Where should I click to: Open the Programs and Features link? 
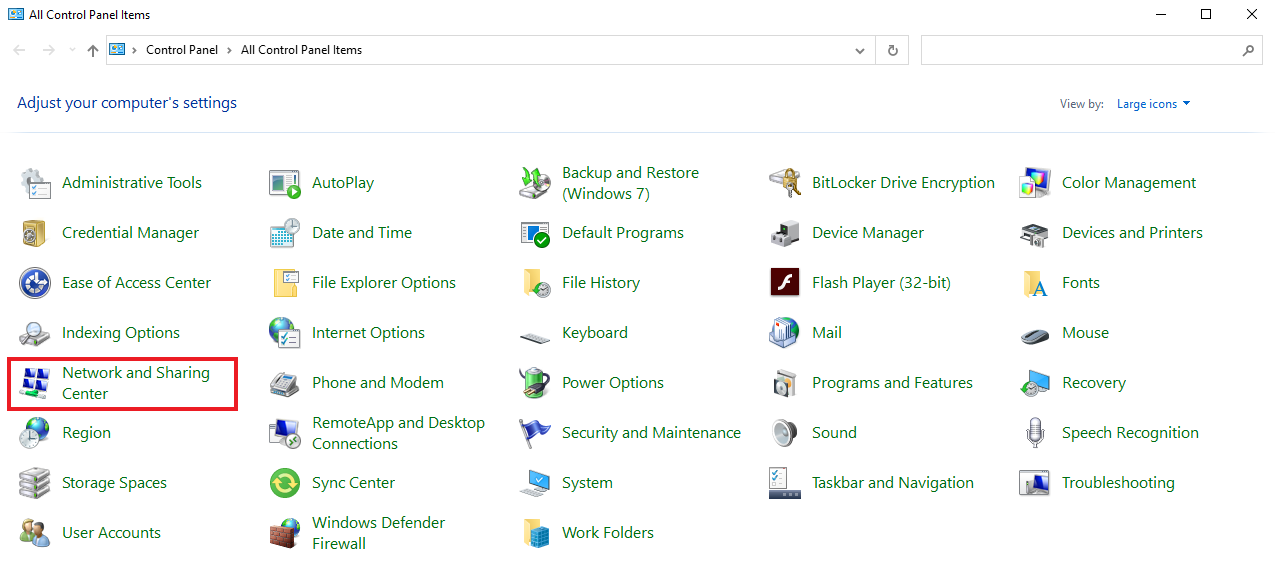point(892,383)
